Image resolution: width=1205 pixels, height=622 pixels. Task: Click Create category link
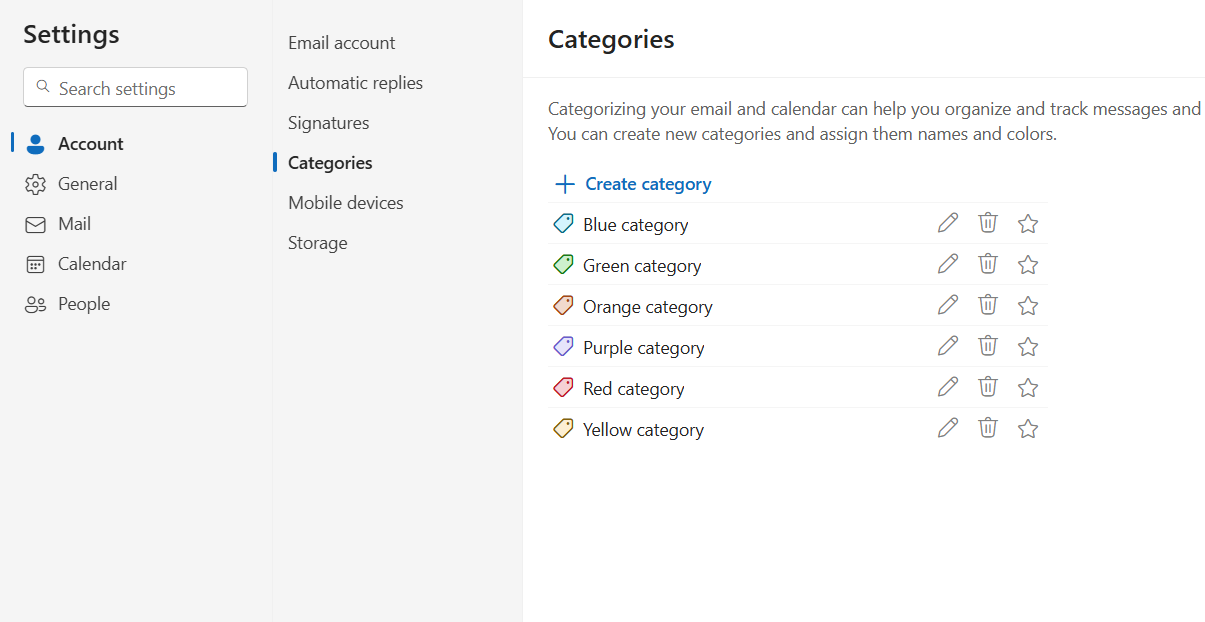tap(648, 184)
